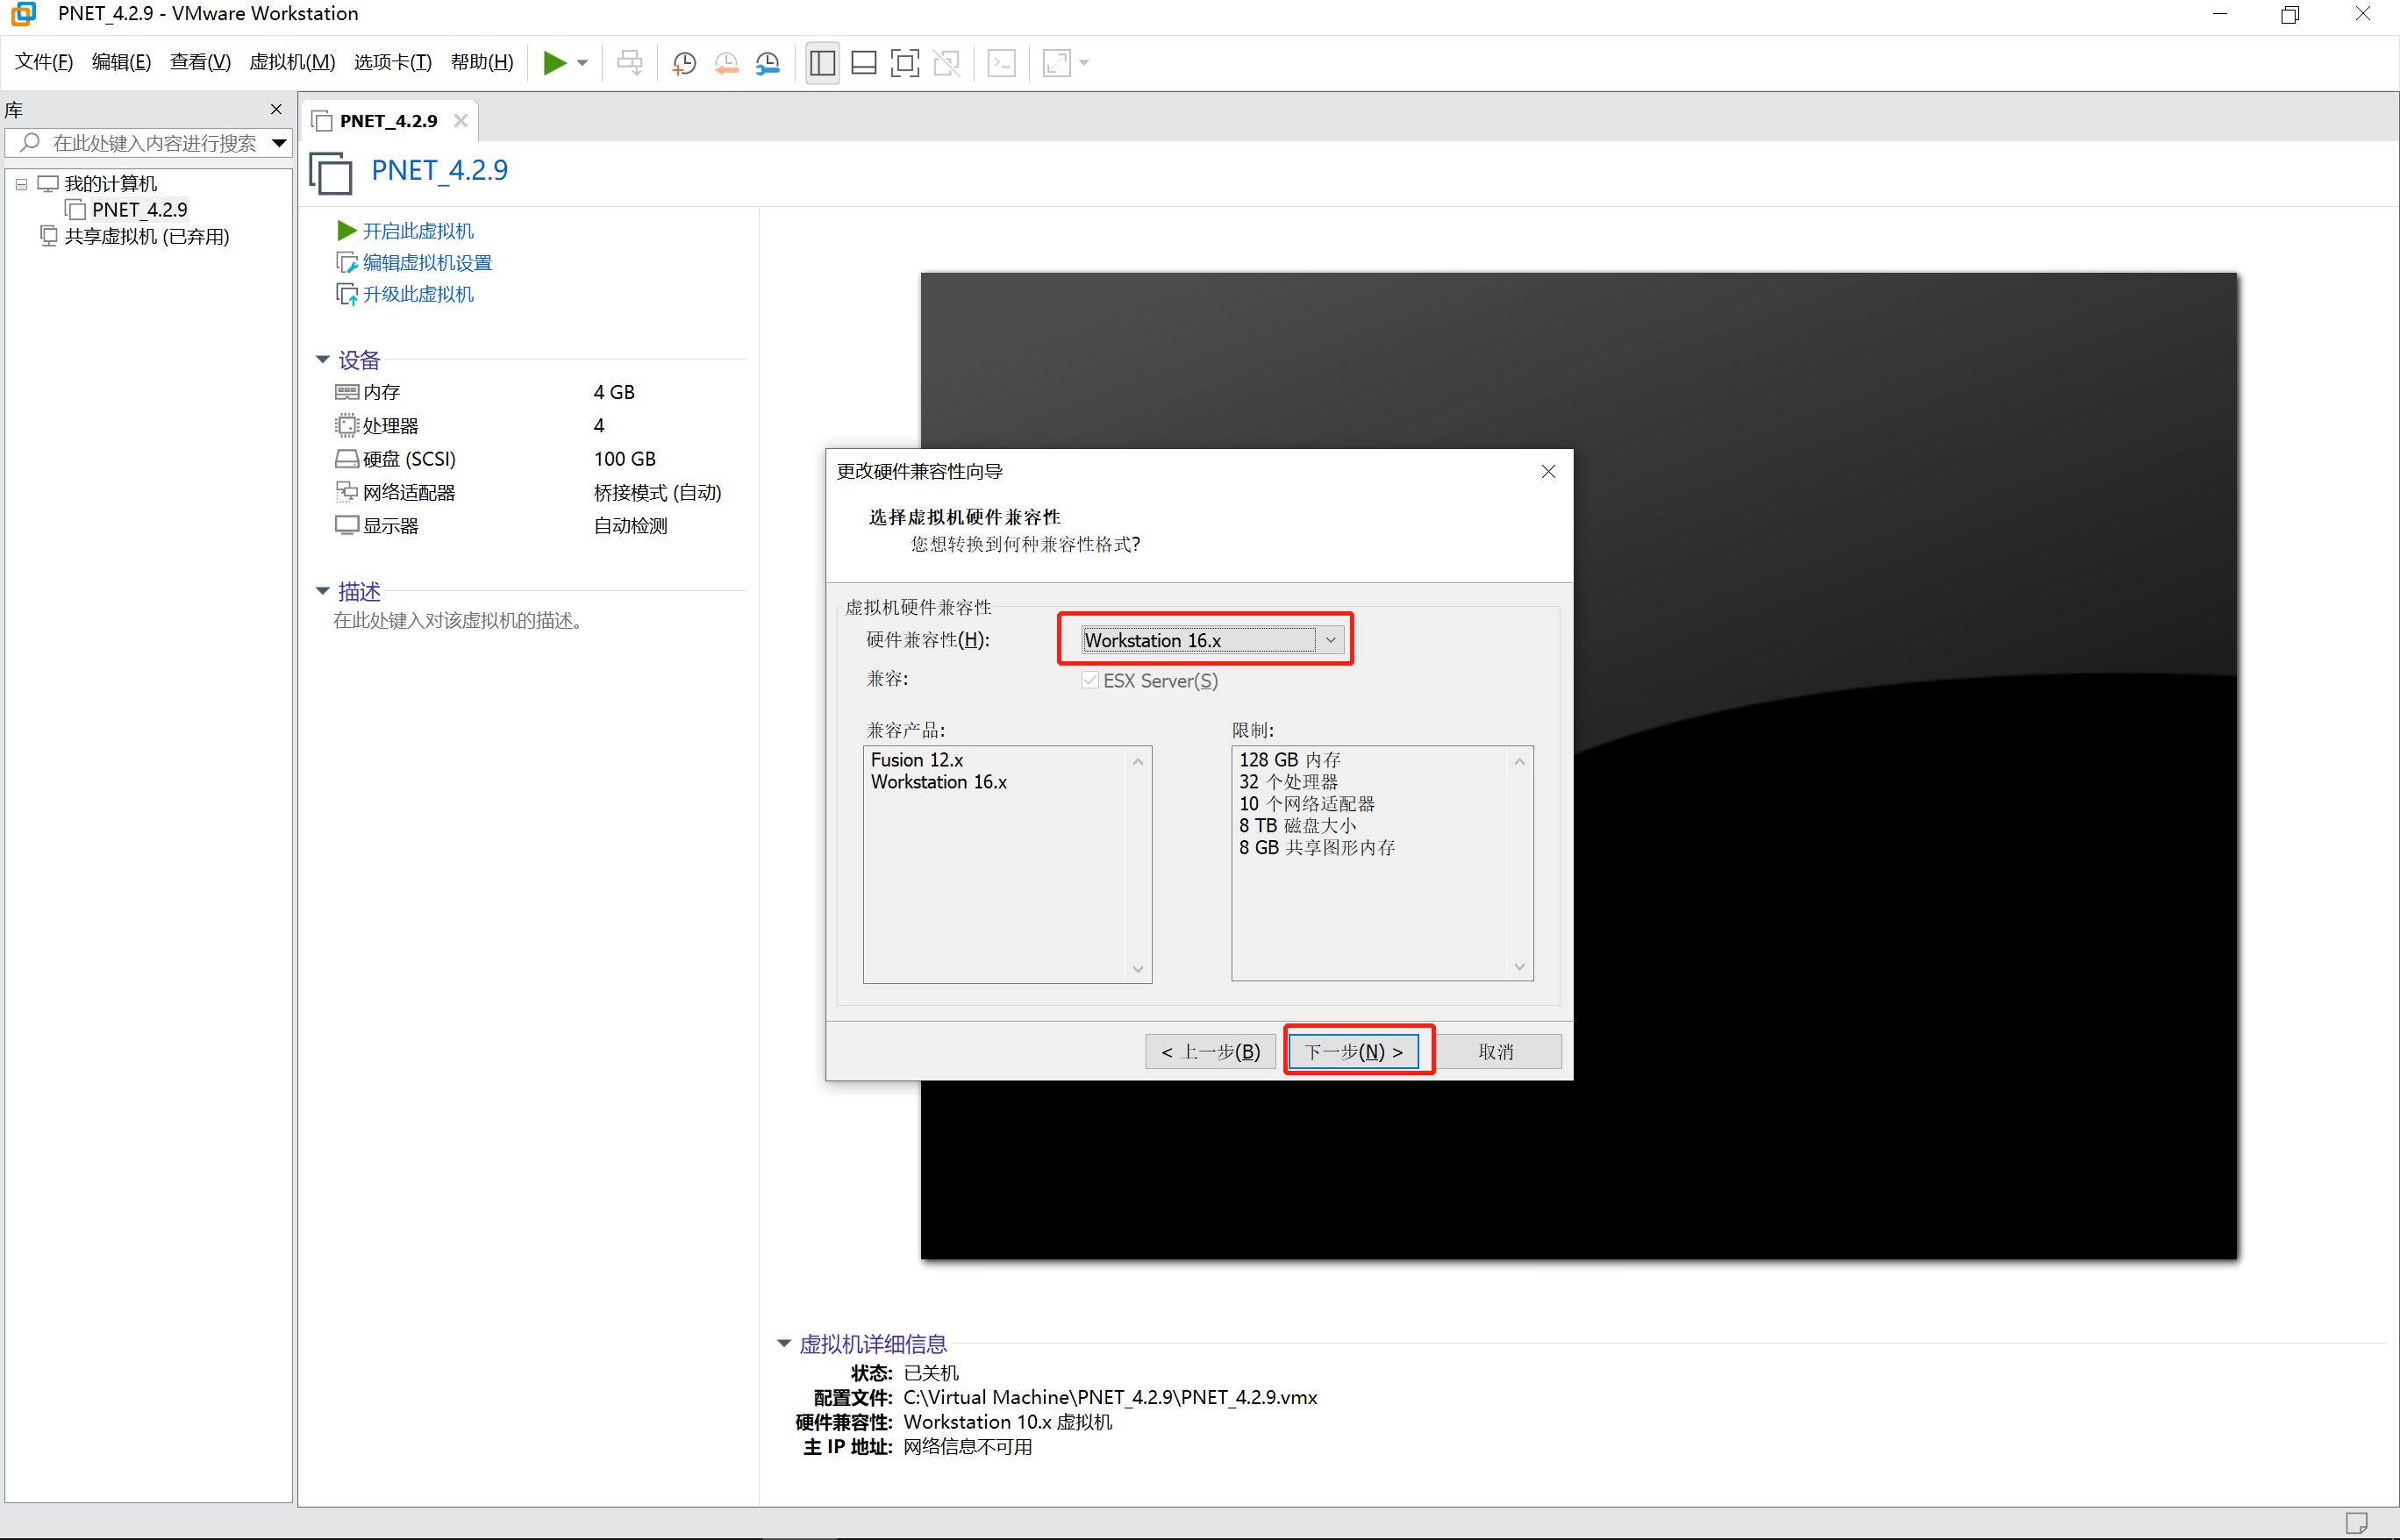Open the 文件(F) menu
Viewport: 2400px width, 1540px height.
point(44,62)
